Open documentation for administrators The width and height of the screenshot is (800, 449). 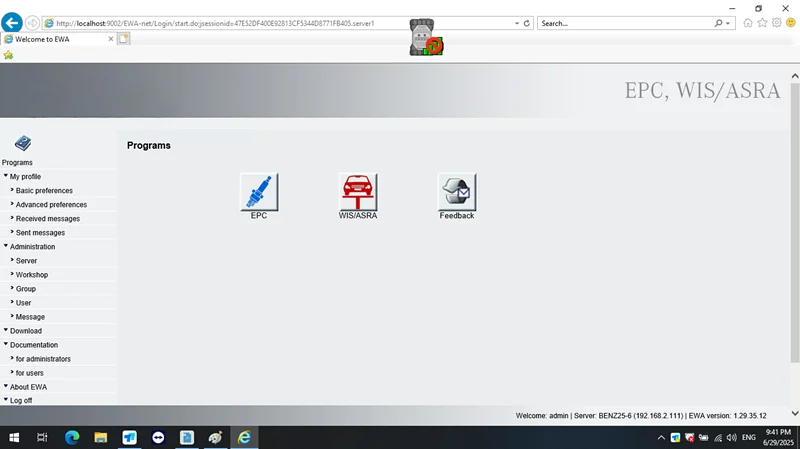pos(43,359)
